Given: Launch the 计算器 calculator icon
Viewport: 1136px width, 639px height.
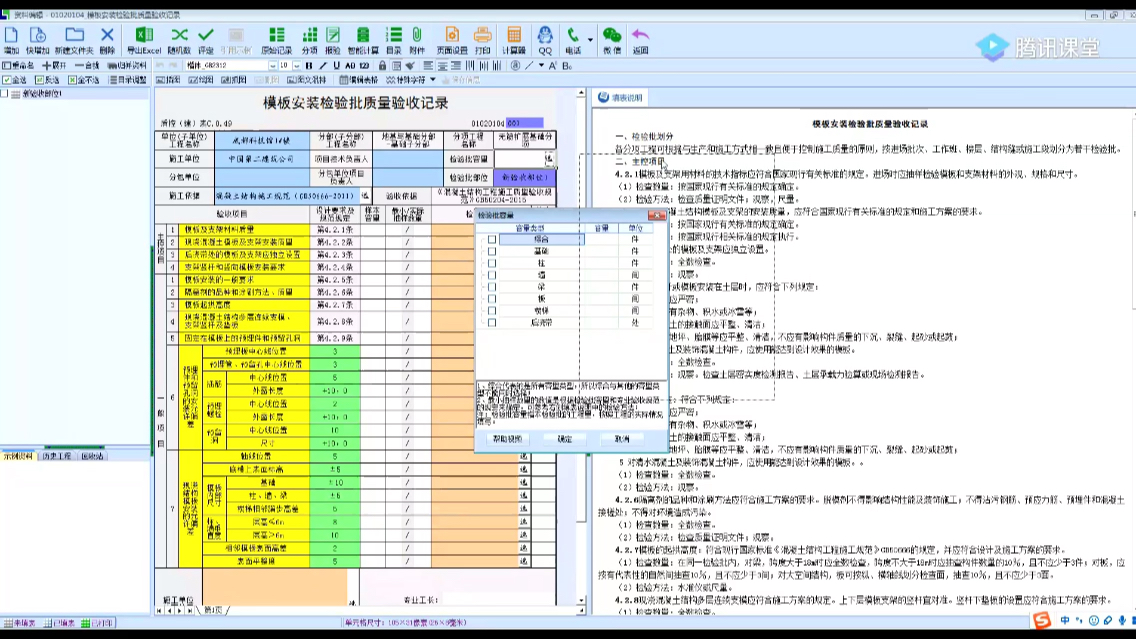Looking at the screenshot, I should coord(513,40).
